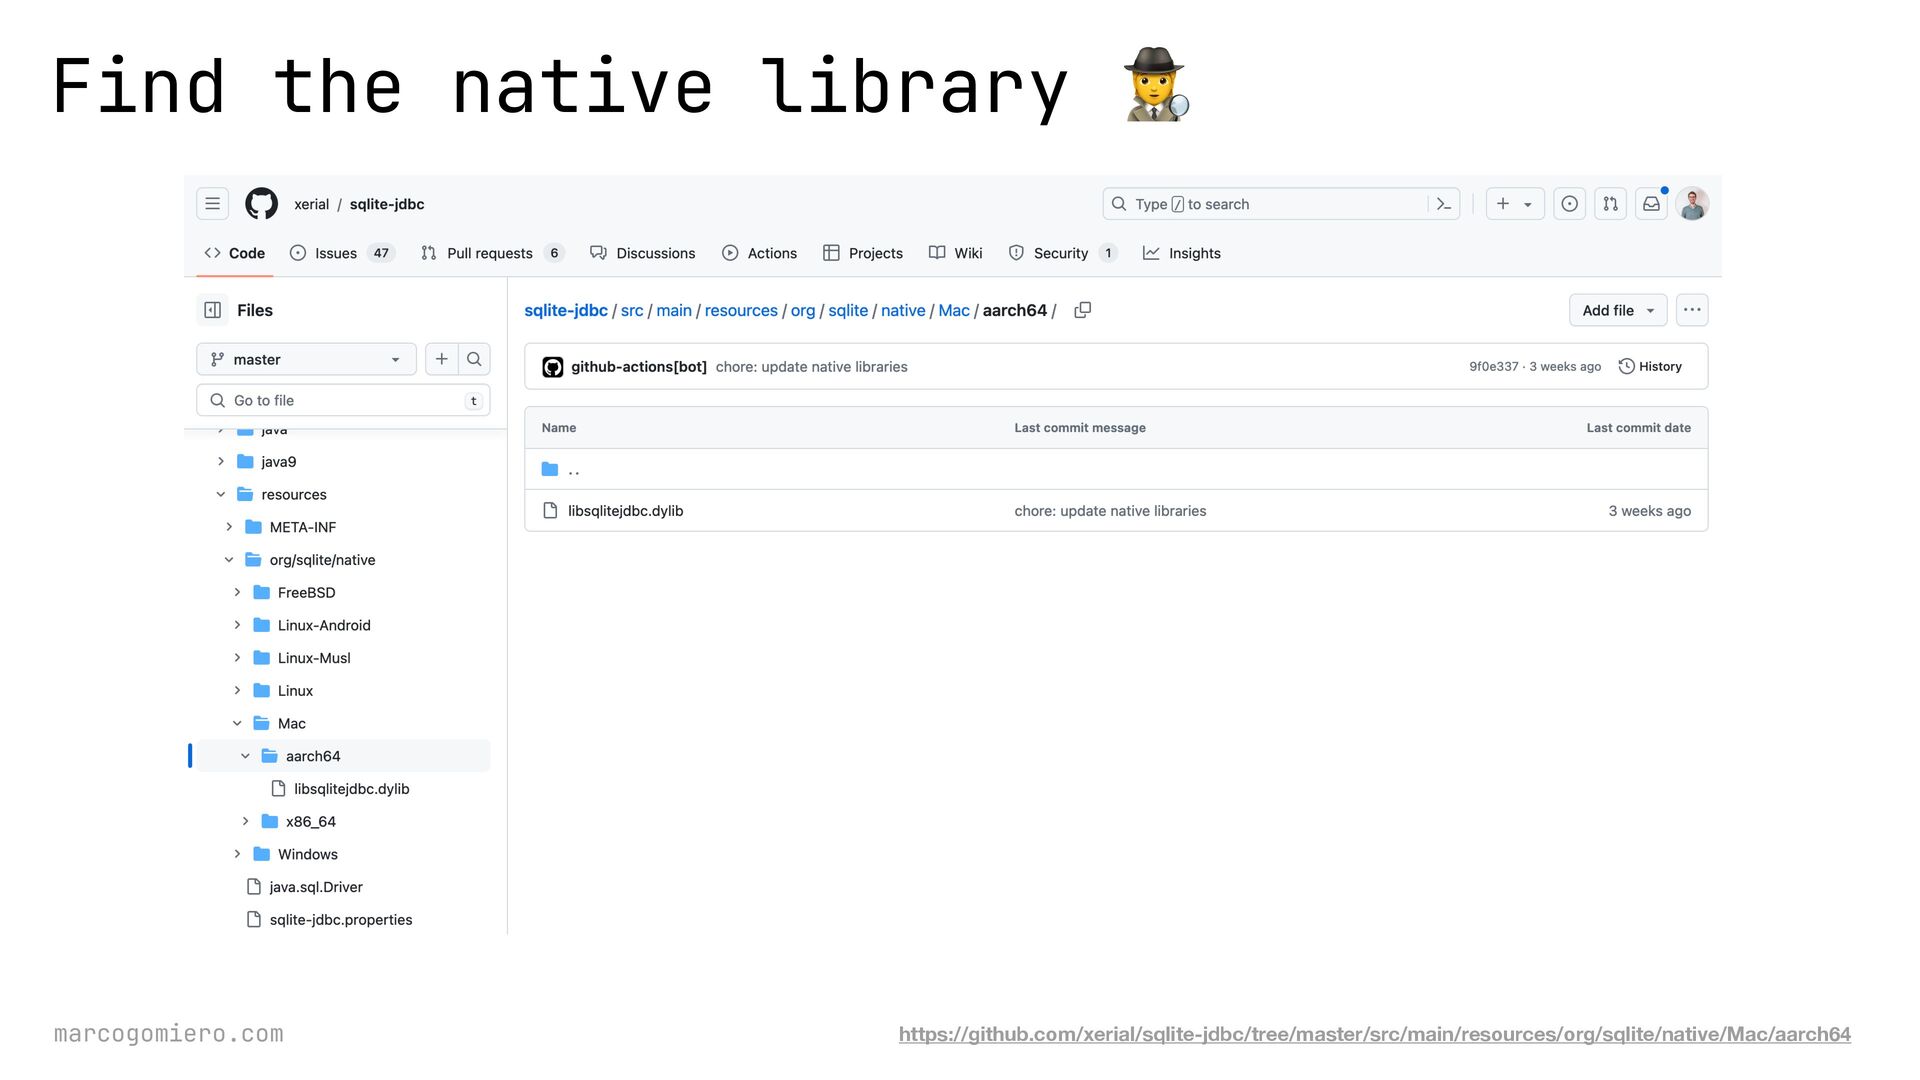Open the Security tab

point(1062,253)
